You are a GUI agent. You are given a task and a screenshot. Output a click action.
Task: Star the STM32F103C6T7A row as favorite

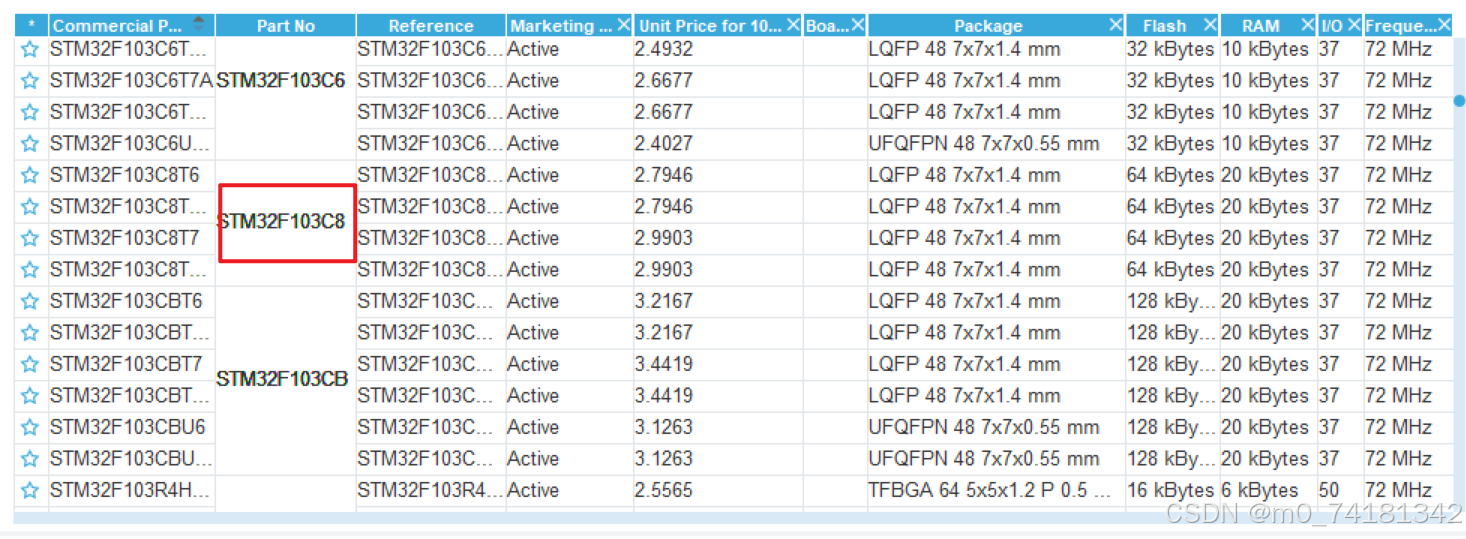[30, 81]
